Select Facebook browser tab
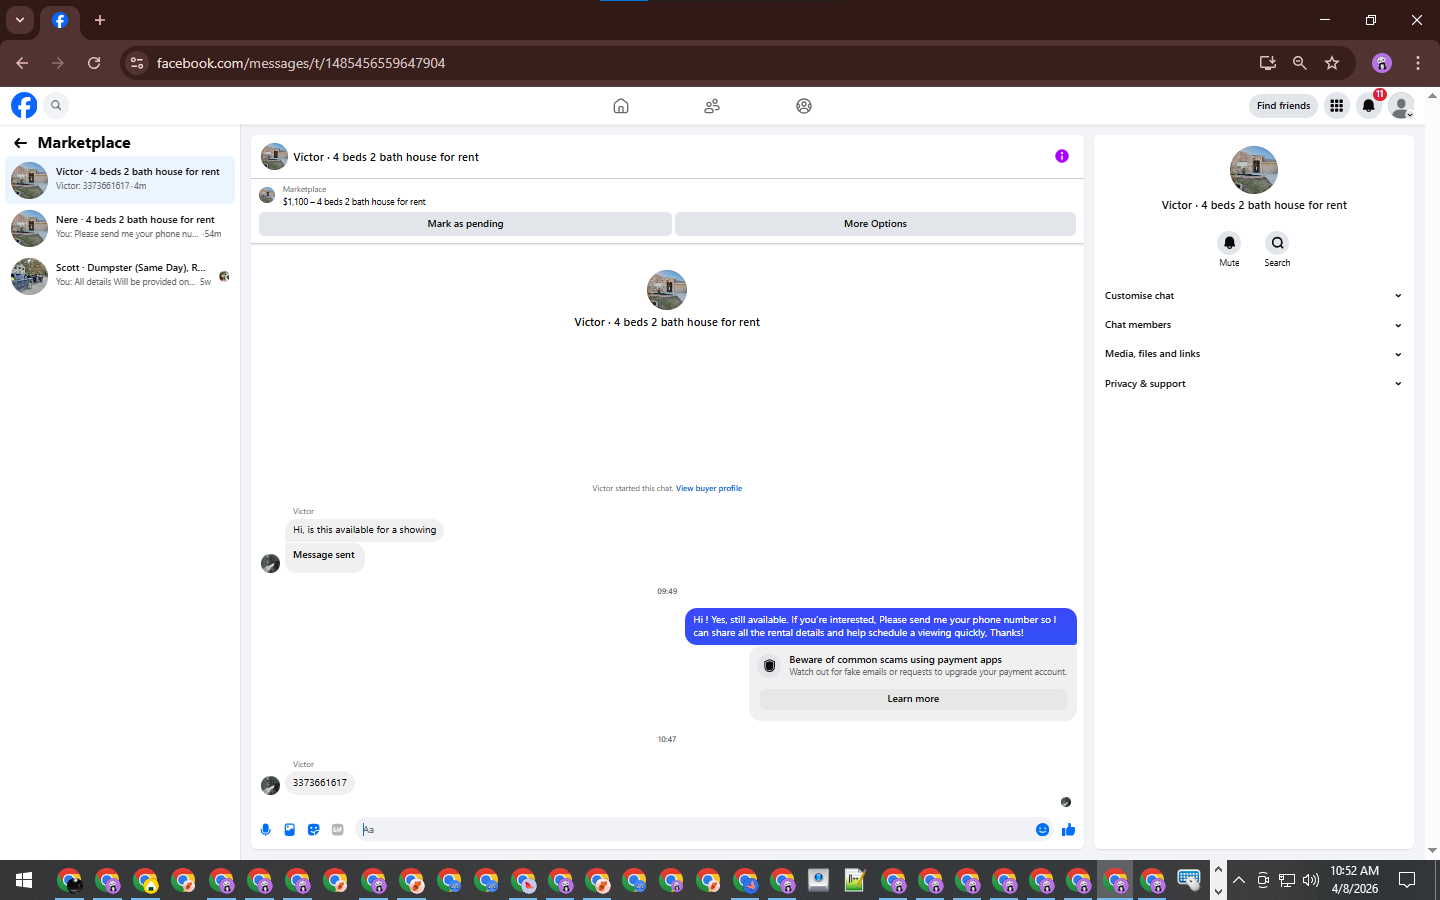The height and width of the screenshot is (900, 1440). pos(60,20)
